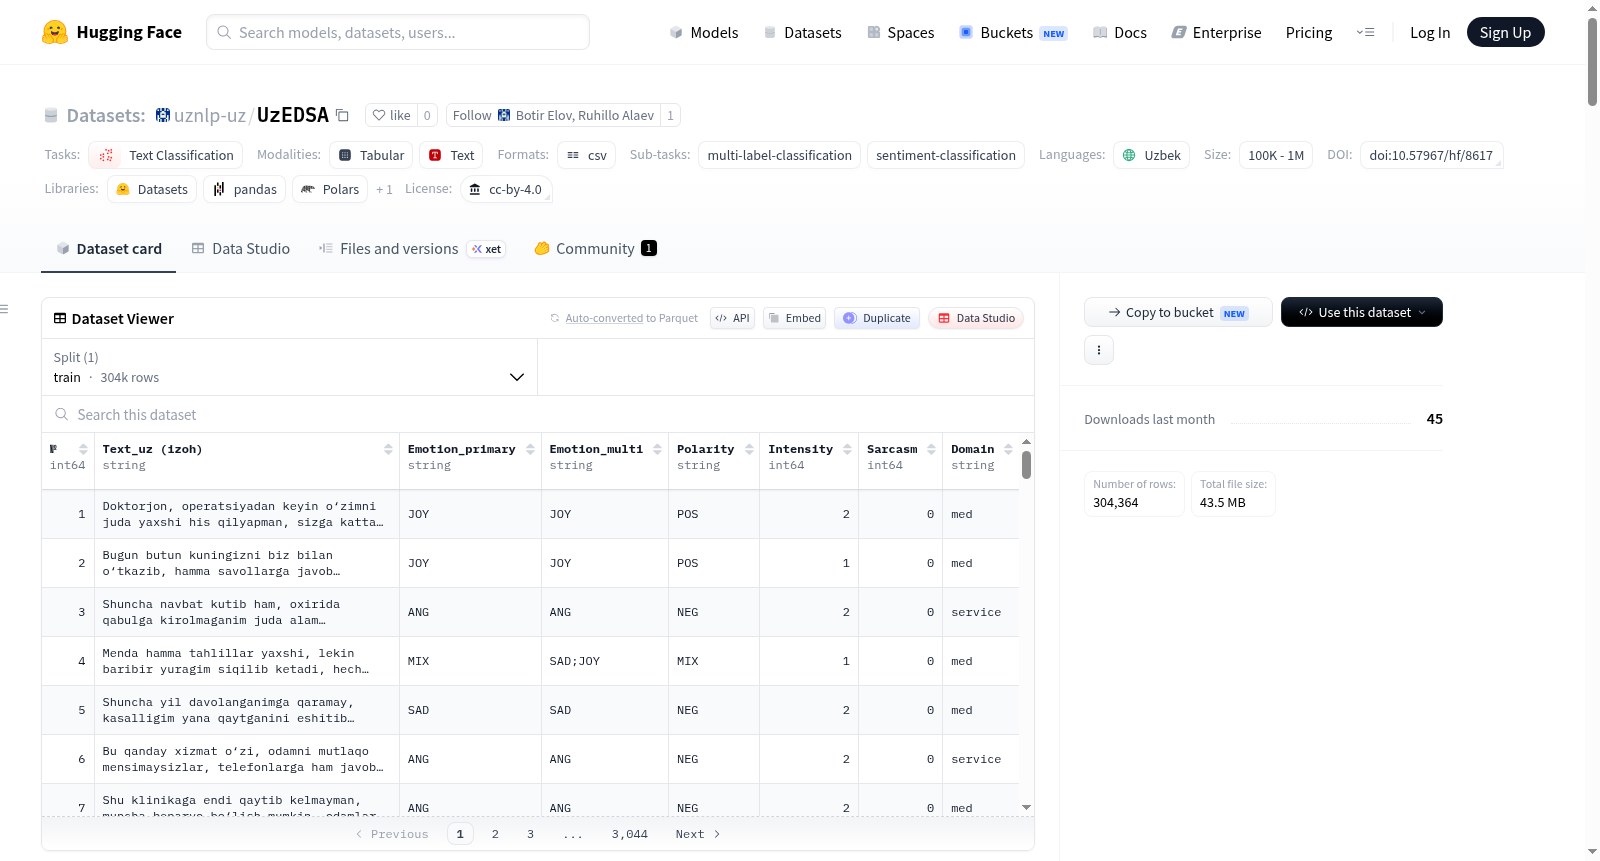
Task: Open the Files and versions tab
Action: click(x=411, y=248)
